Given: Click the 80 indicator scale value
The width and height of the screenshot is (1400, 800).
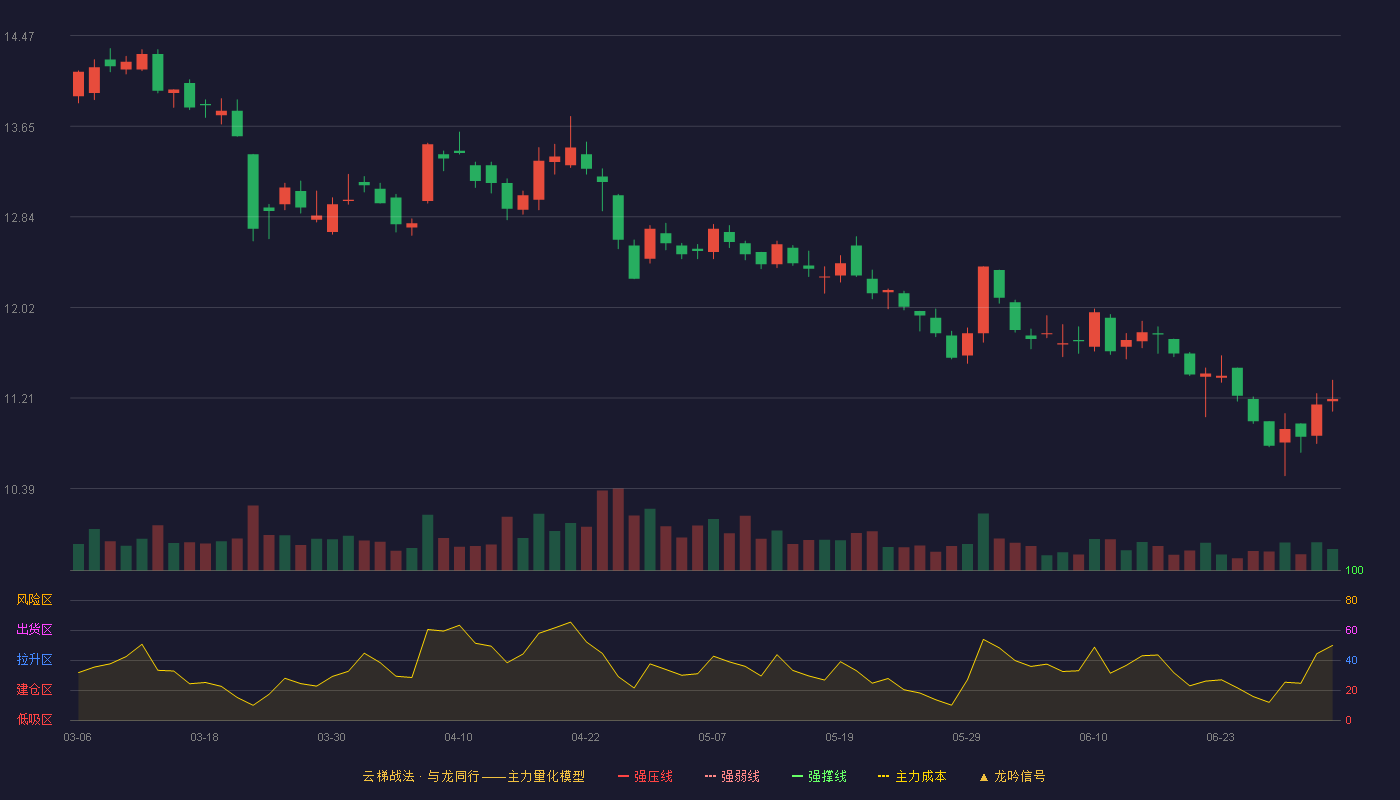Looking at the screenshot, I should [x=1351, y=600].
